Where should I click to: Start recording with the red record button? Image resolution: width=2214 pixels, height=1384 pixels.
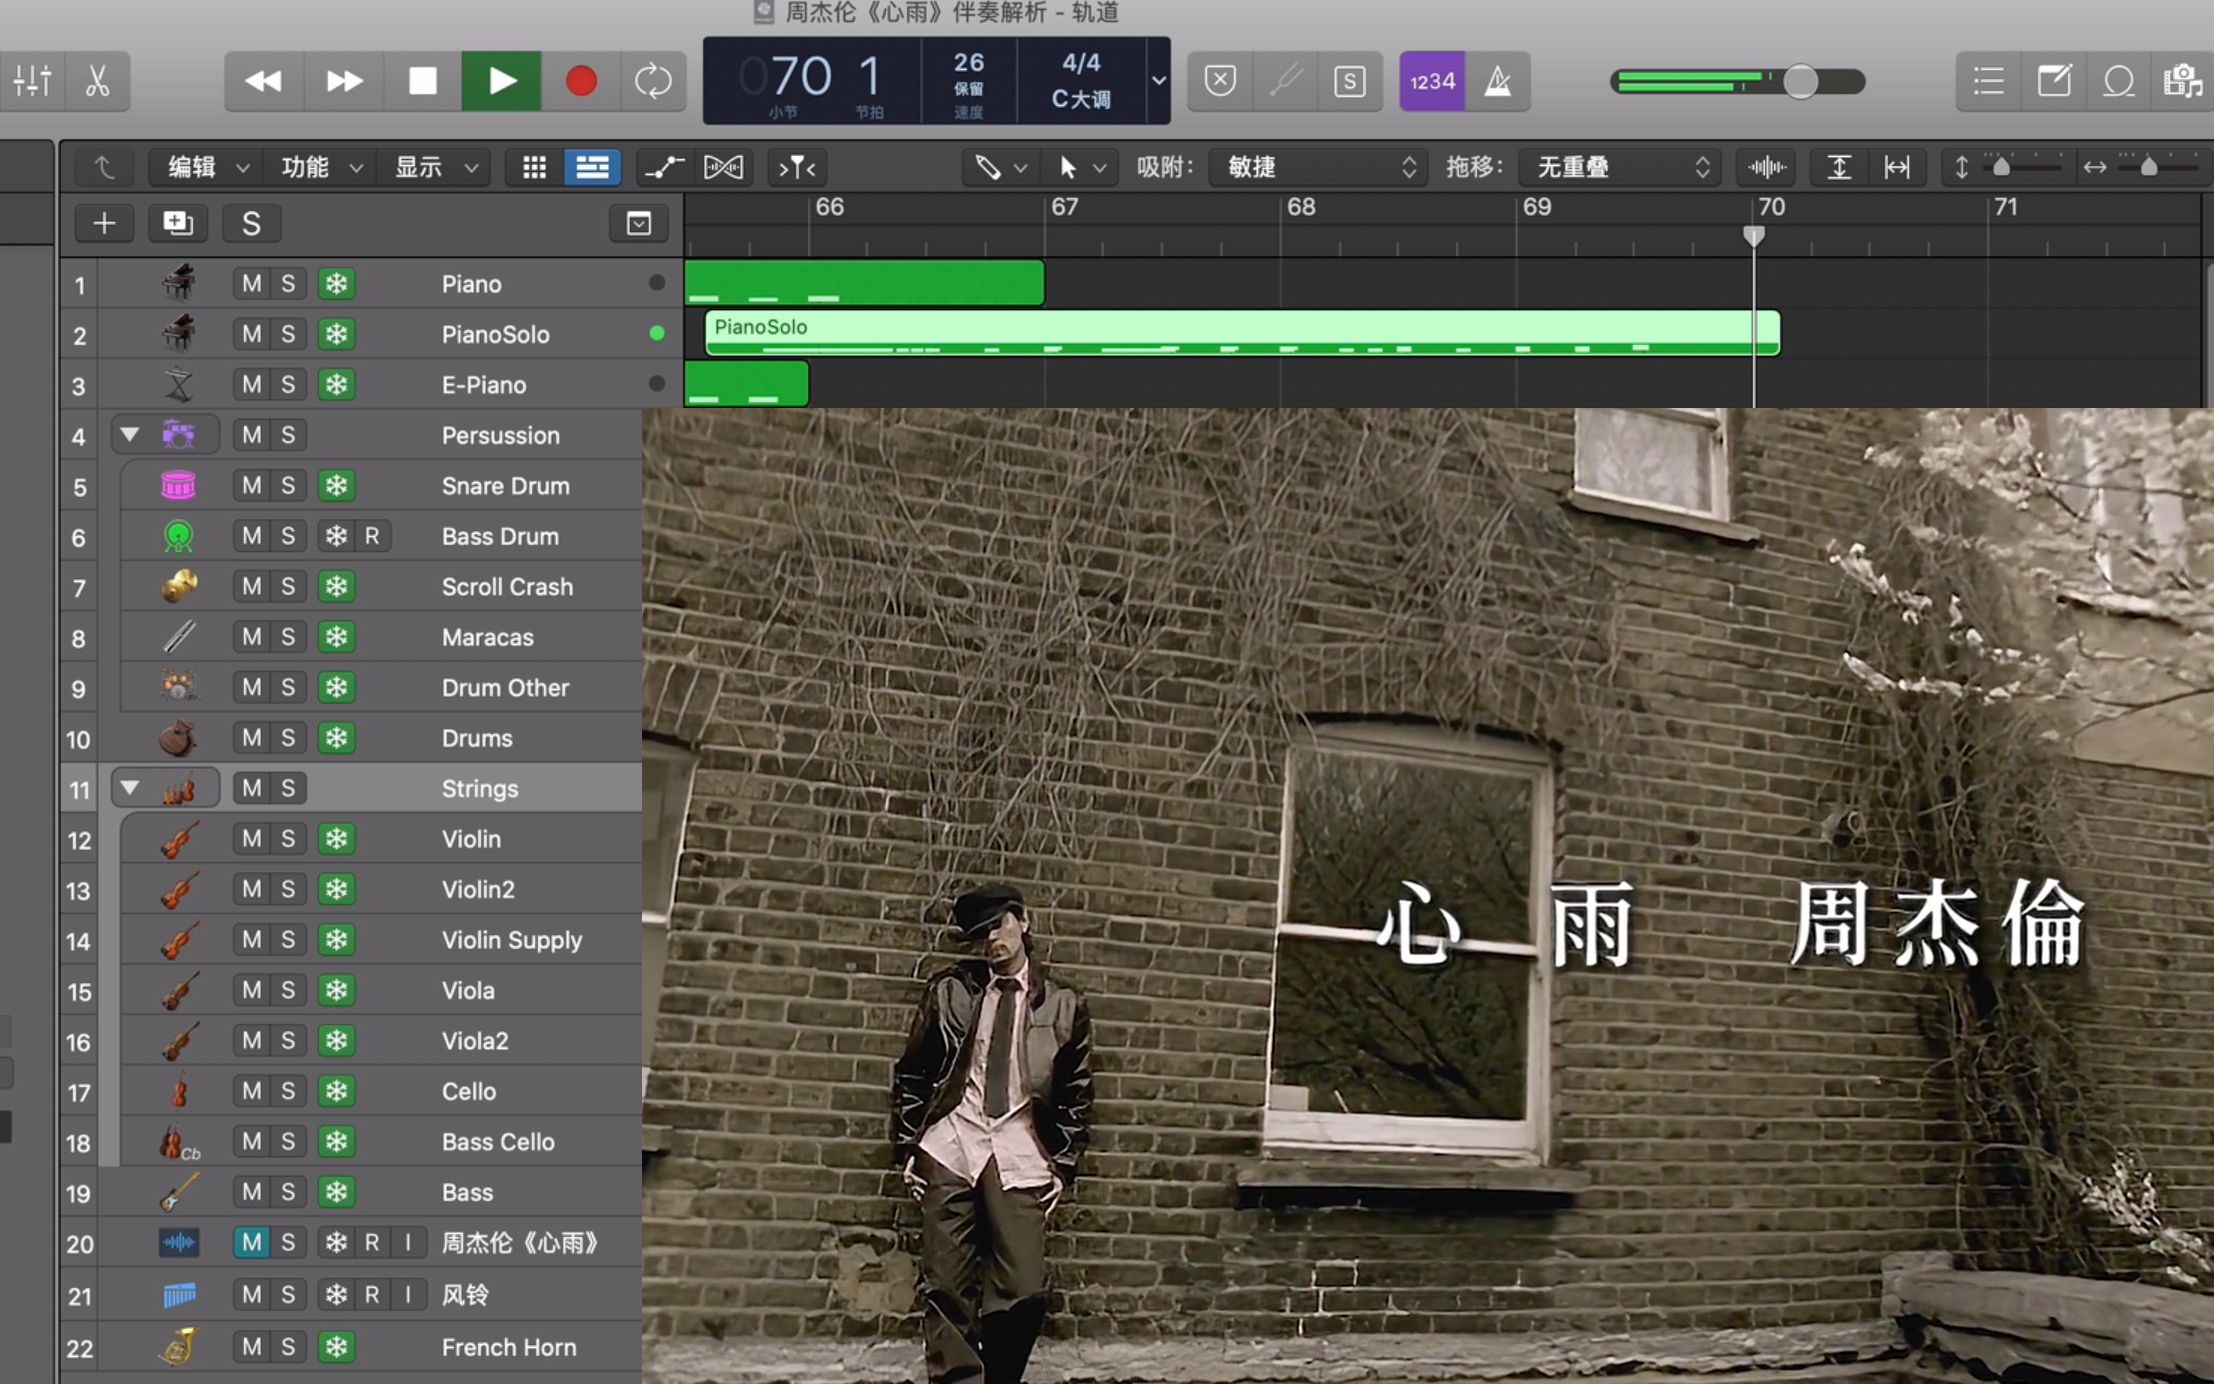point(580,81)
